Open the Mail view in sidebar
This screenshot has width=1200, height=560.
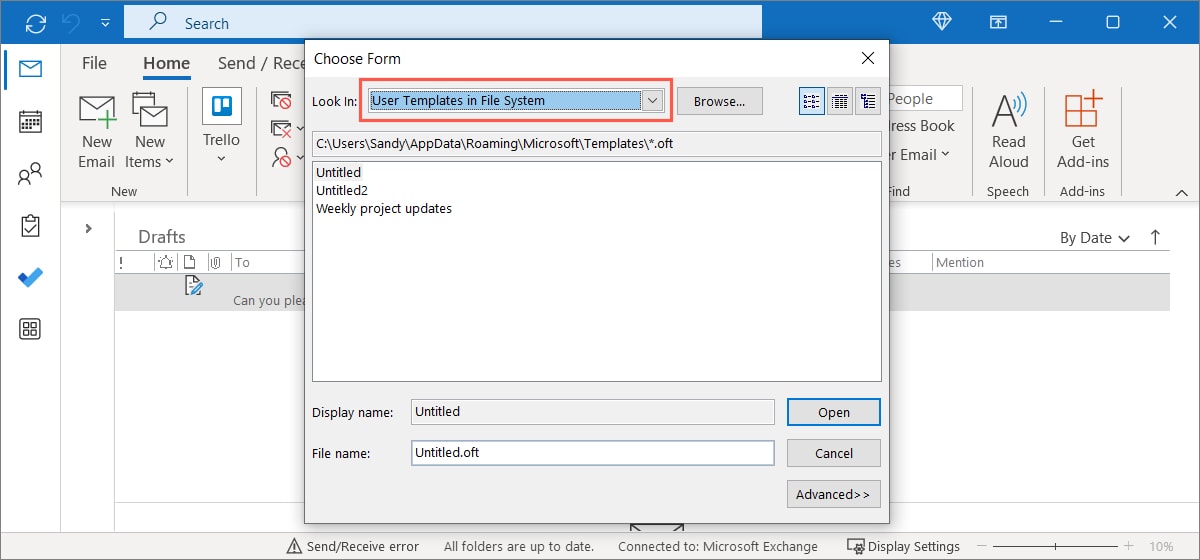pos(30,69)
